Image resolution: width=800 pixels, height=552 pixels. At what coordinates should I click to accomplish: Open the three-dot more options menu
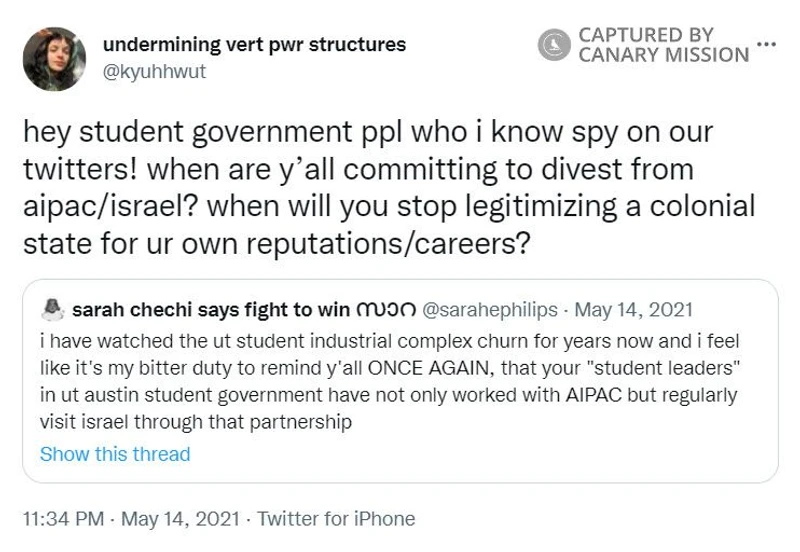767,45
